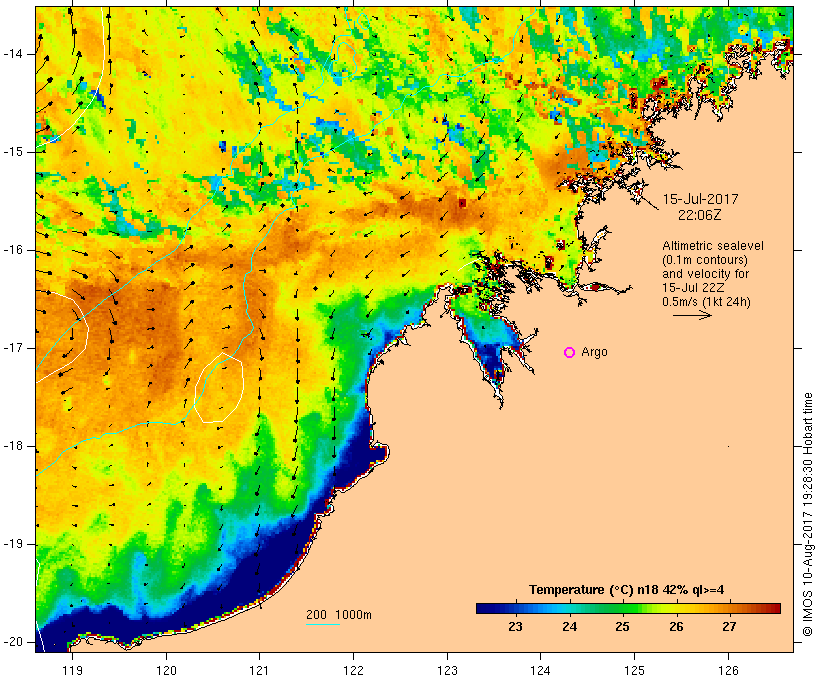
Task: Click longitude axis label 121
Action: pos(259,670)
